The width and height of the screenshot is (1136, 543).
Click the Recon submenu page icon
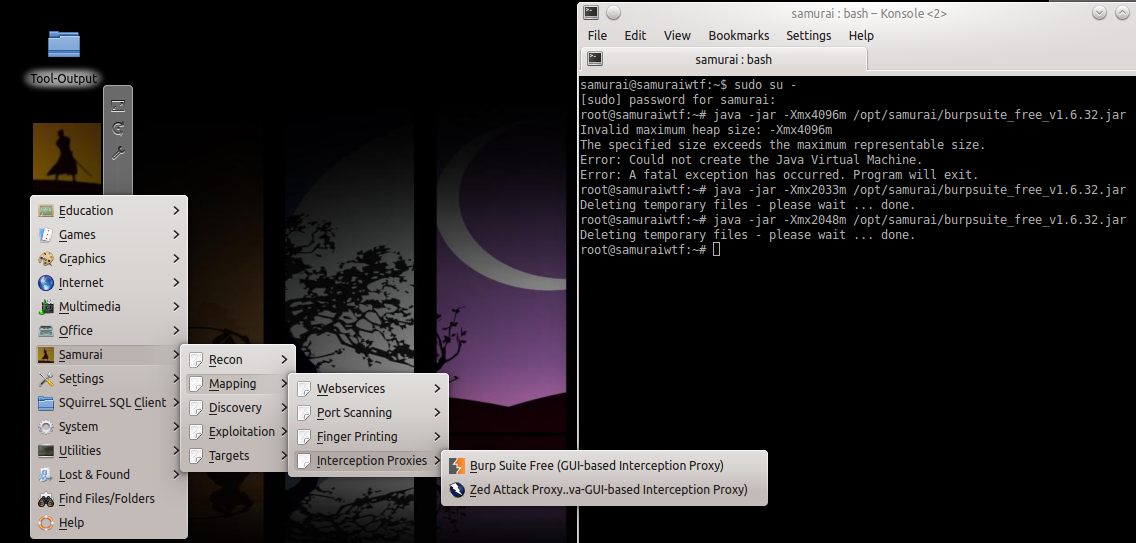tap(196, 360)
